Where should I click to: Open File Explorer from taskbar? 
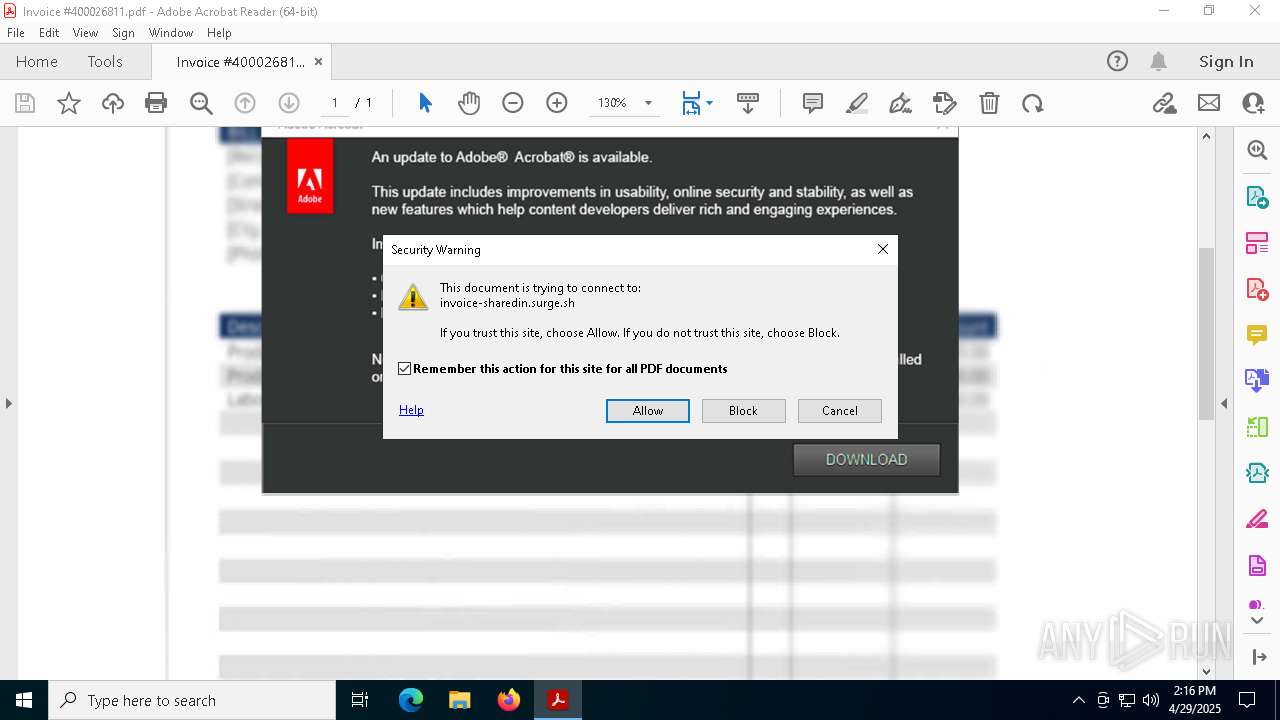(459, 700)
